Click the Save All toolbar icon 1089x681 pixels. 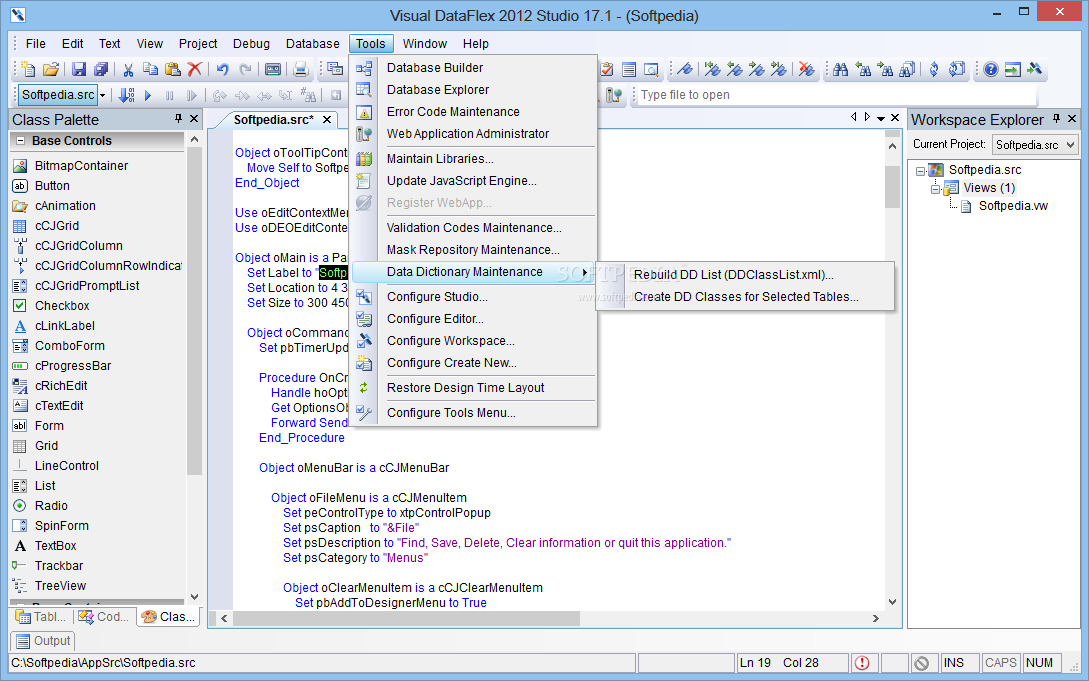(x=101, y=69)
